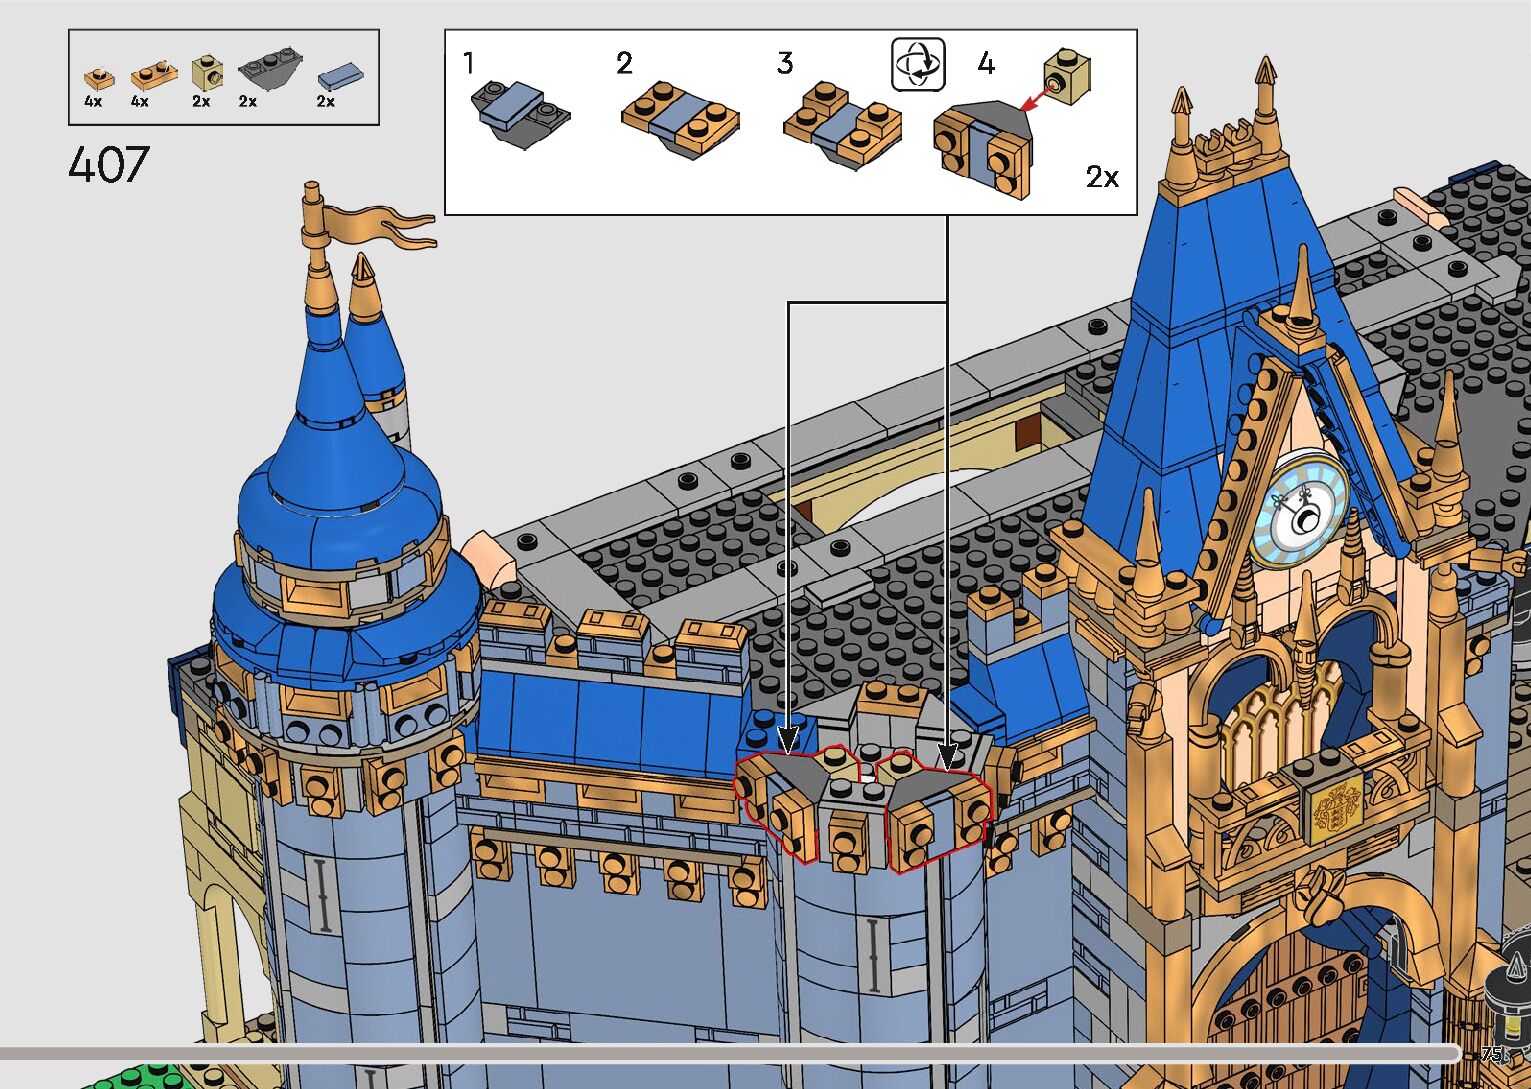Click the 2x multiplier in the sub-build box
This screenshot has width=1531, height=1089.
point(1102,177)
